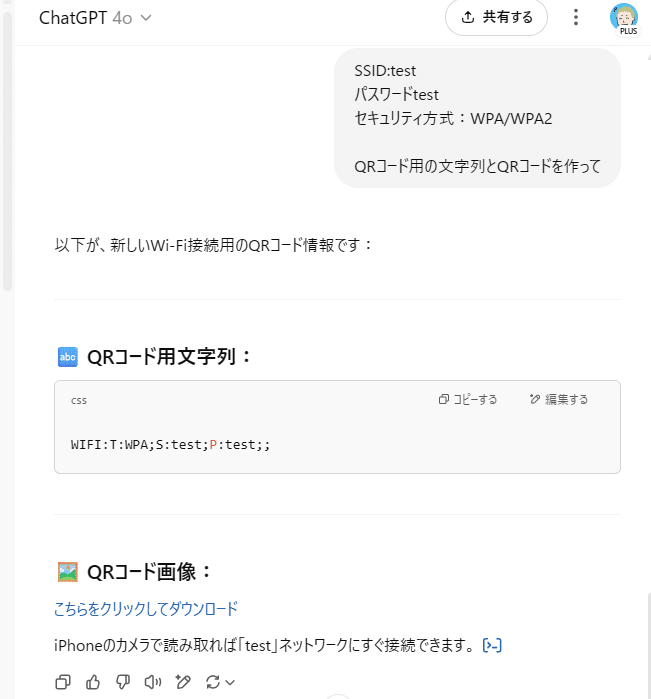Click the 共有する share button

[x=497, y=17]
